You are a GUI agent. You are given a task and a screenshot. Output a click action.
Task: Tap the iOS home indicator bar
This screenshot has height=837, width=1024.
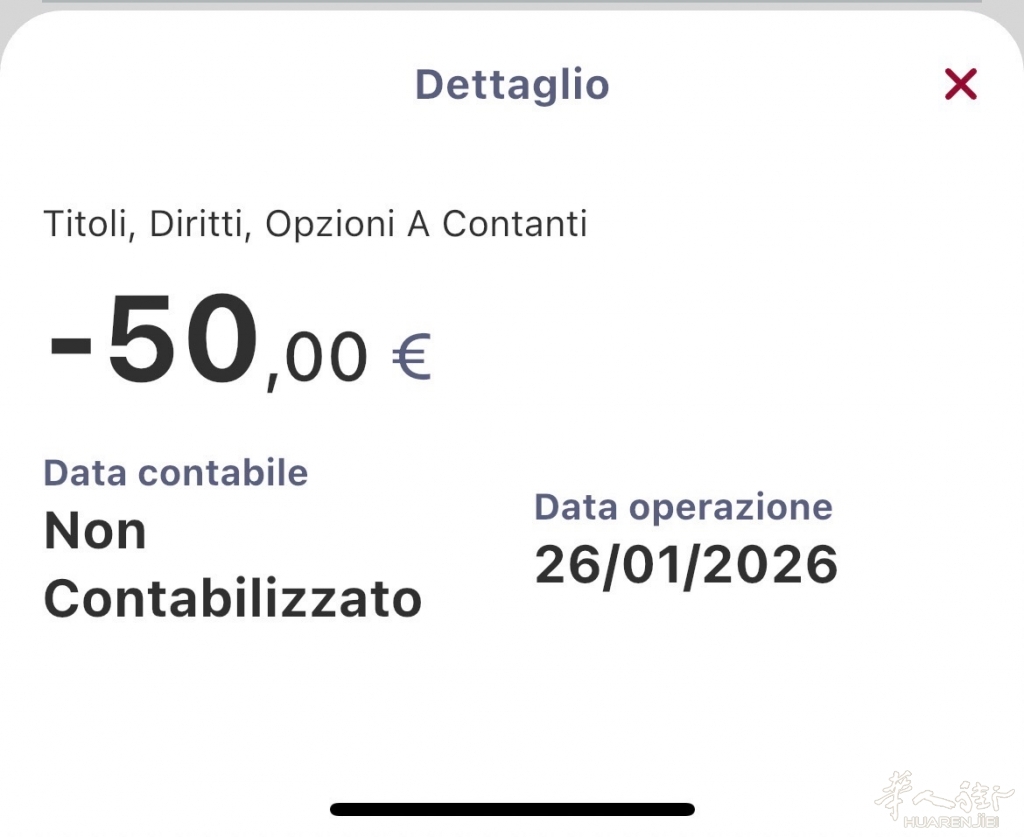click(512, 809)
